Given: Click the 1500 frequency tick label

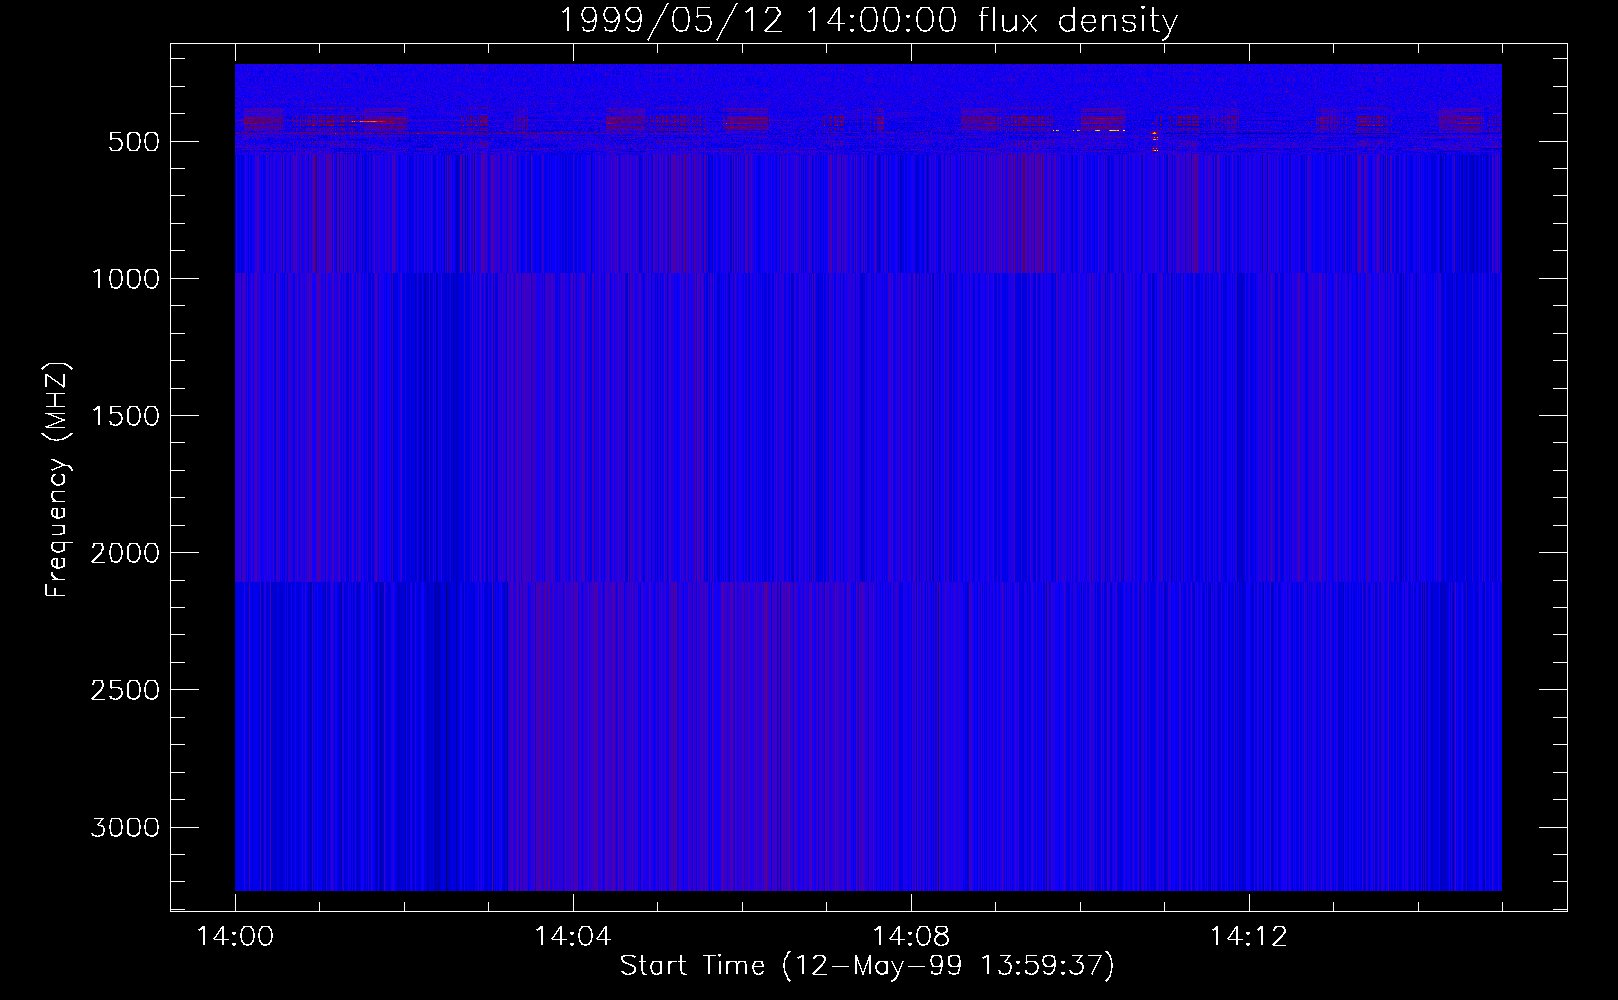Looking at the screenshot, I should (125, 416).
